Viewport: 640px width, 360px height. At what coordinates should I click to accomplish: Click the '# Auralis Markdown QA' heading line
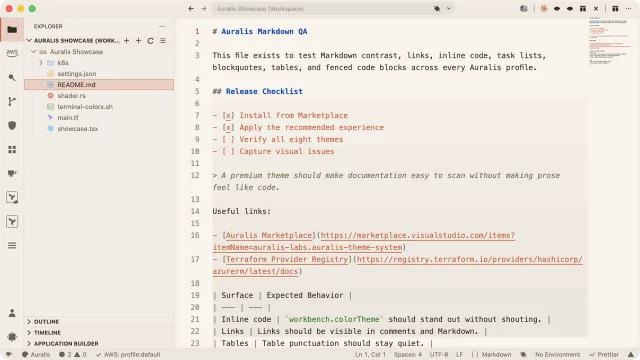click(260, 31)
